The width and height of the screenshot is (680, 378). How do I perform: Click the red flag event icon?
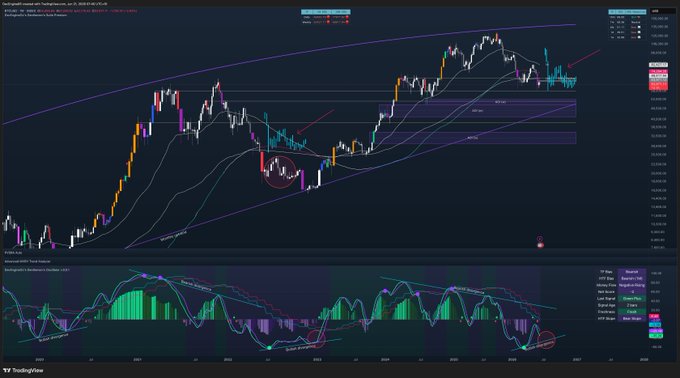coord(540,245)
